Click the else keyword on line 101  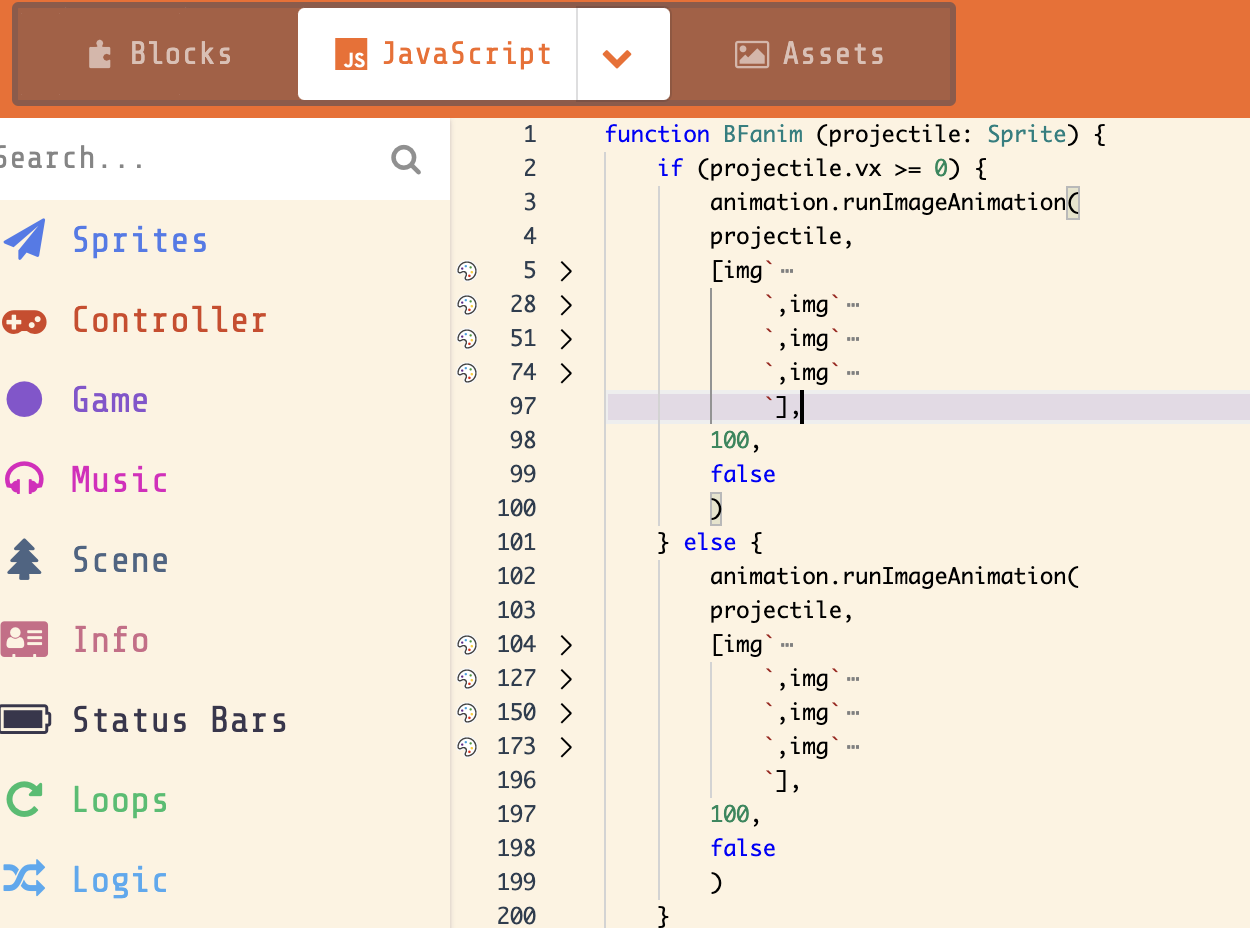coord(710,542)
